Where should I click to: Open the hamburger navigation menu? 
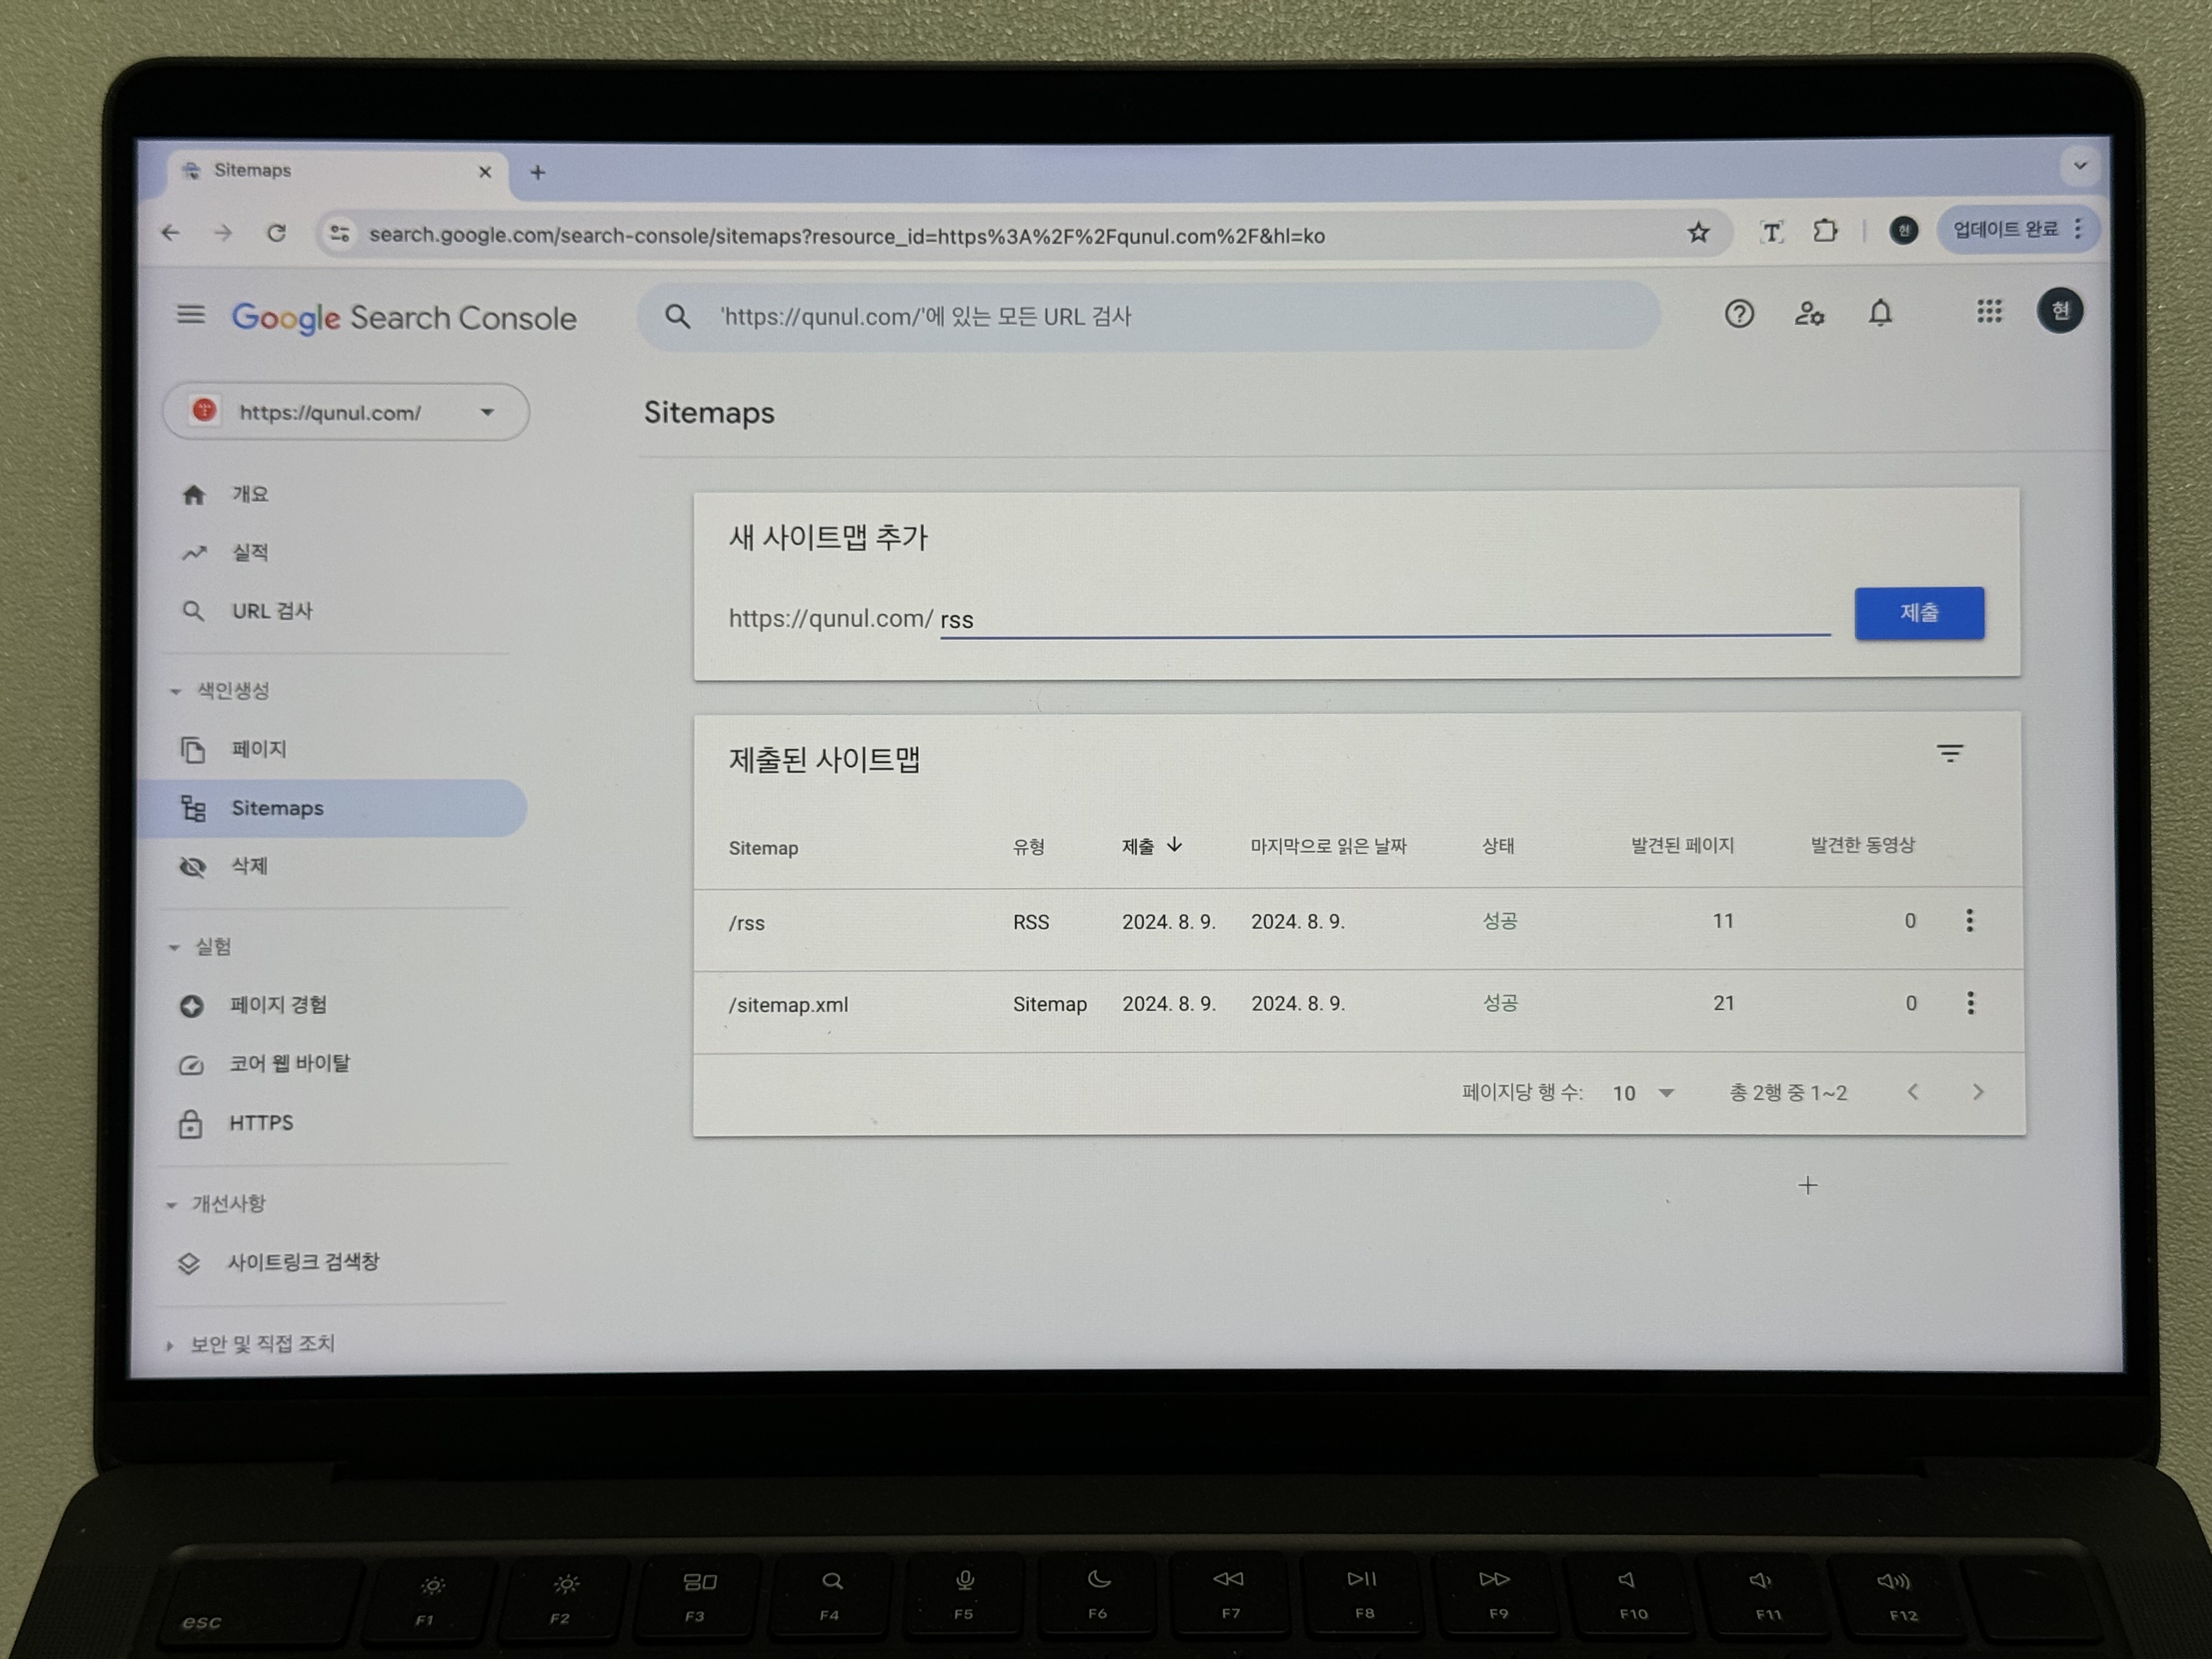[192, 315]
